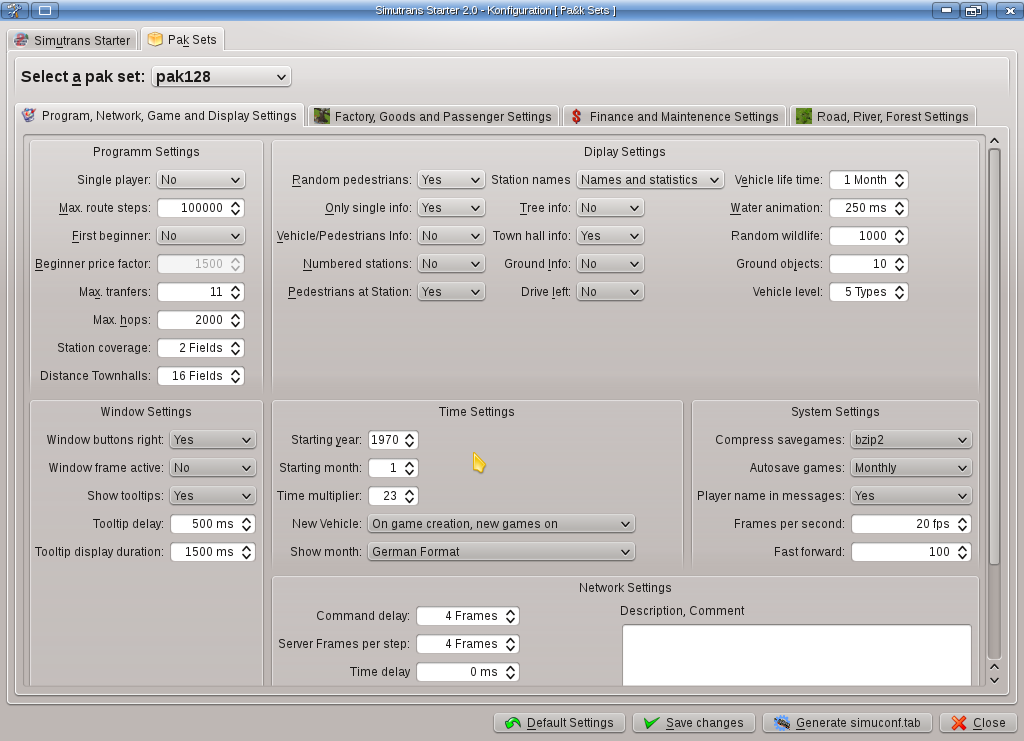The height and width of the screenshot is (741, 1024).
Task: Open Station names dropdown
Action: 650,180
